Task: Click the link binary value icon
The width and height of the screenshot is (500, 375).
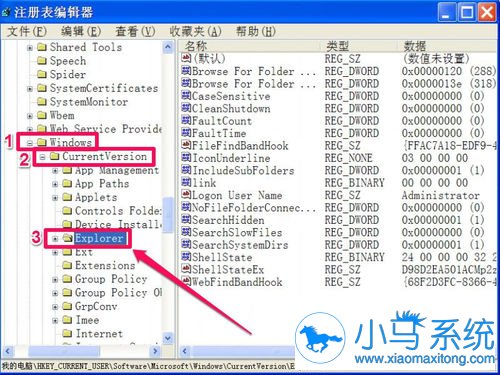Action: click(x=186, y=183)
